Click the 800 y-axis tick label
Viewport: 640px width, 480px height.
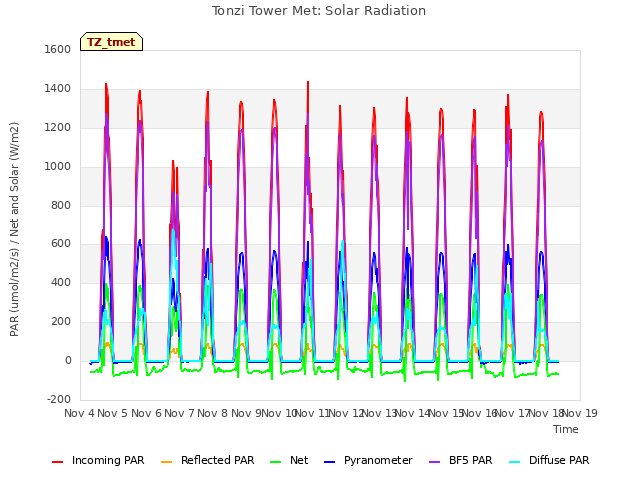click(x=61, y=205)
